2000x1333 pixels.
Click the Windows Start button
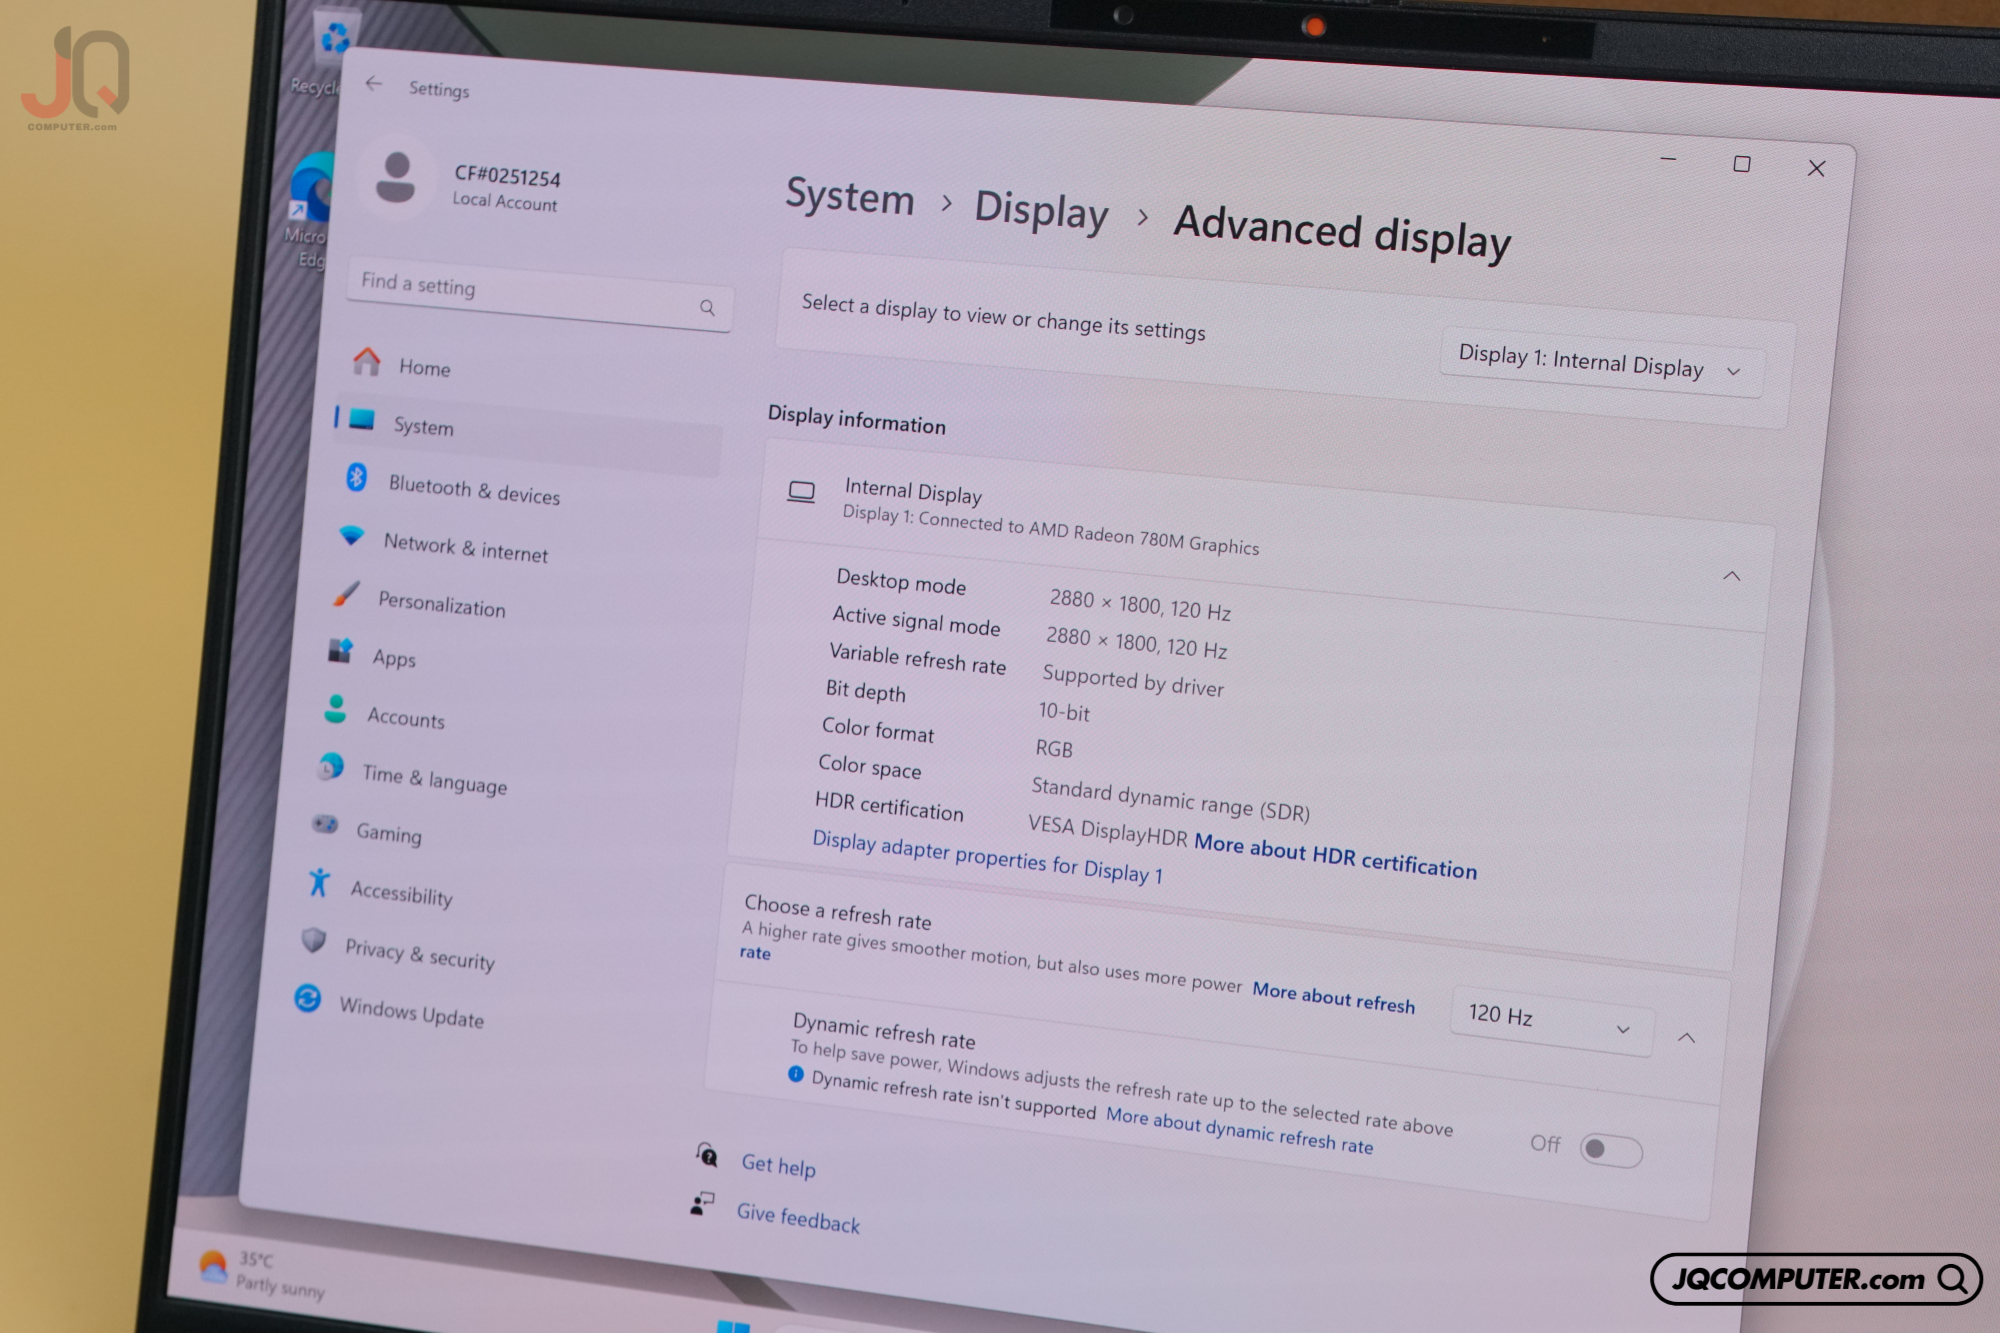coord(733,1326)
